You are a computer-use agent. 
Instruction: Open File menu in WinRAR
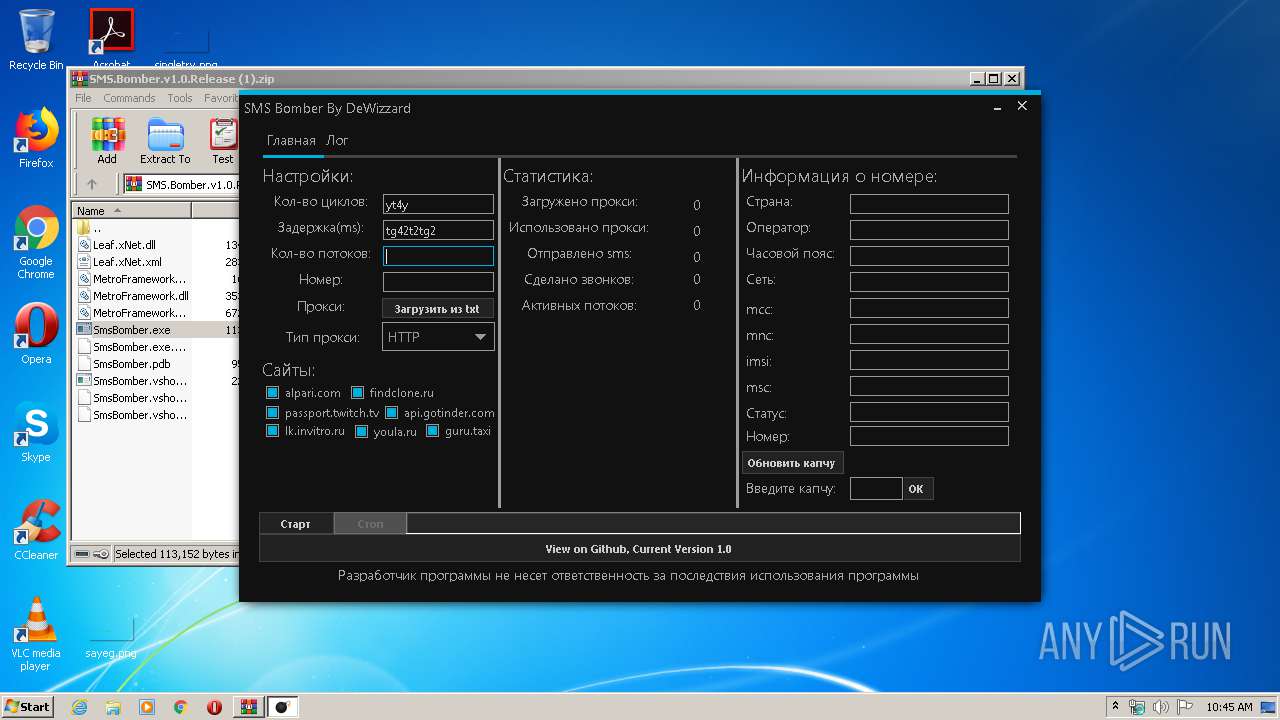(x=83, y=98)
